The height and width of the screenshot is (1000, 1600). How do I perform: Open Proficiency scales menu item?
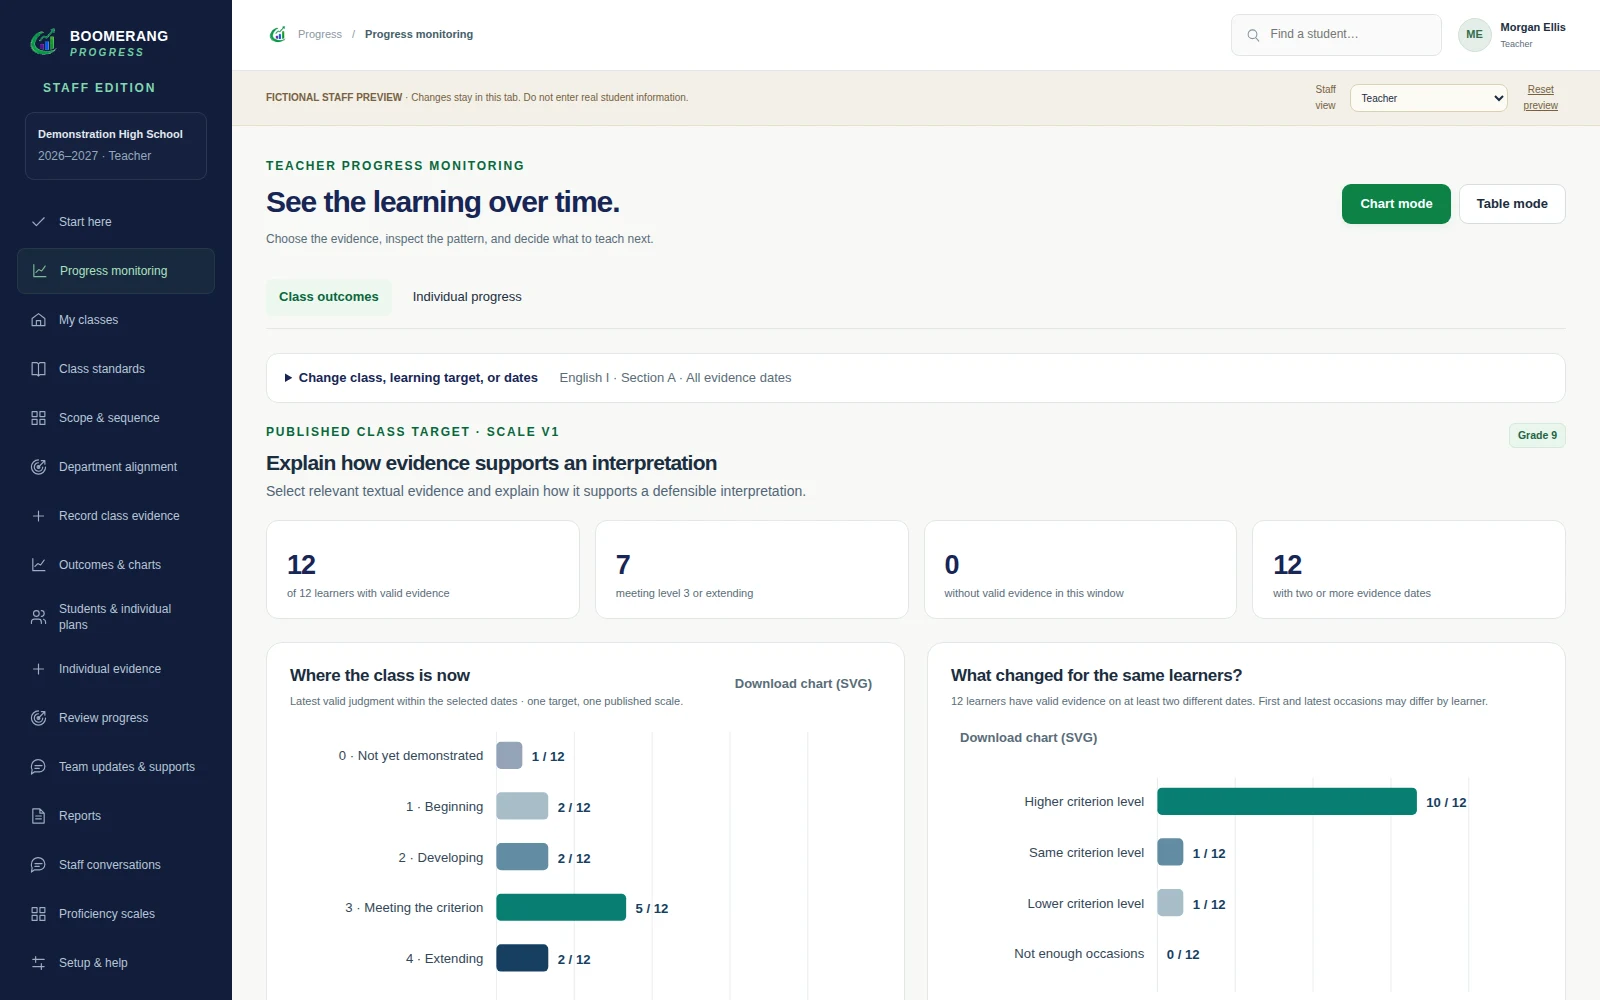tap(116, 914)
